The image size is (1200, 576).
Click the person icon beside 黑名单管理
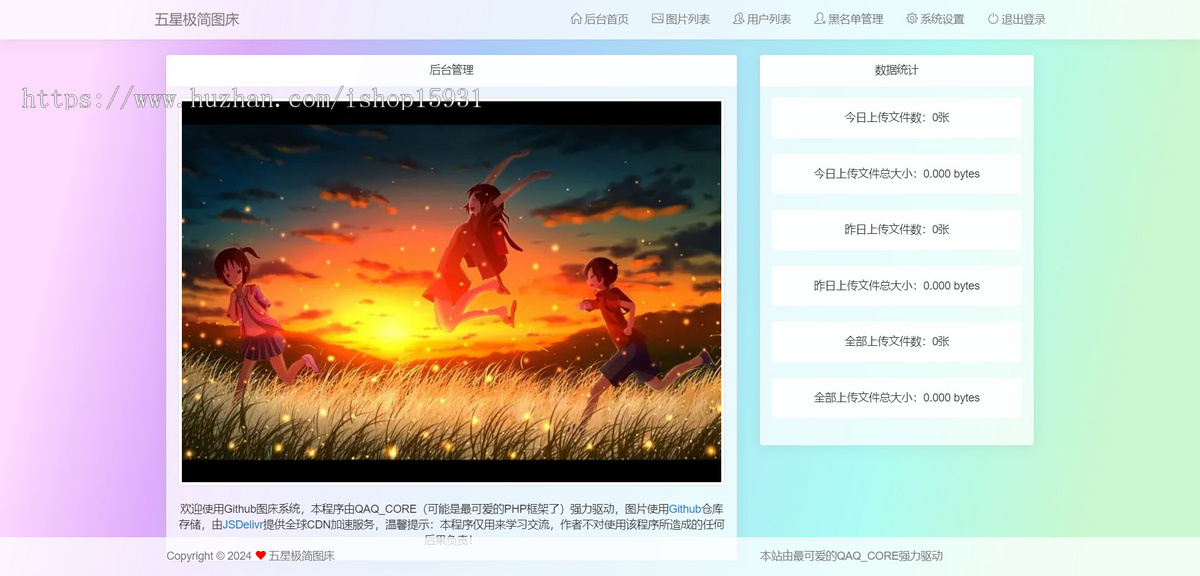[x=820, y=18]
